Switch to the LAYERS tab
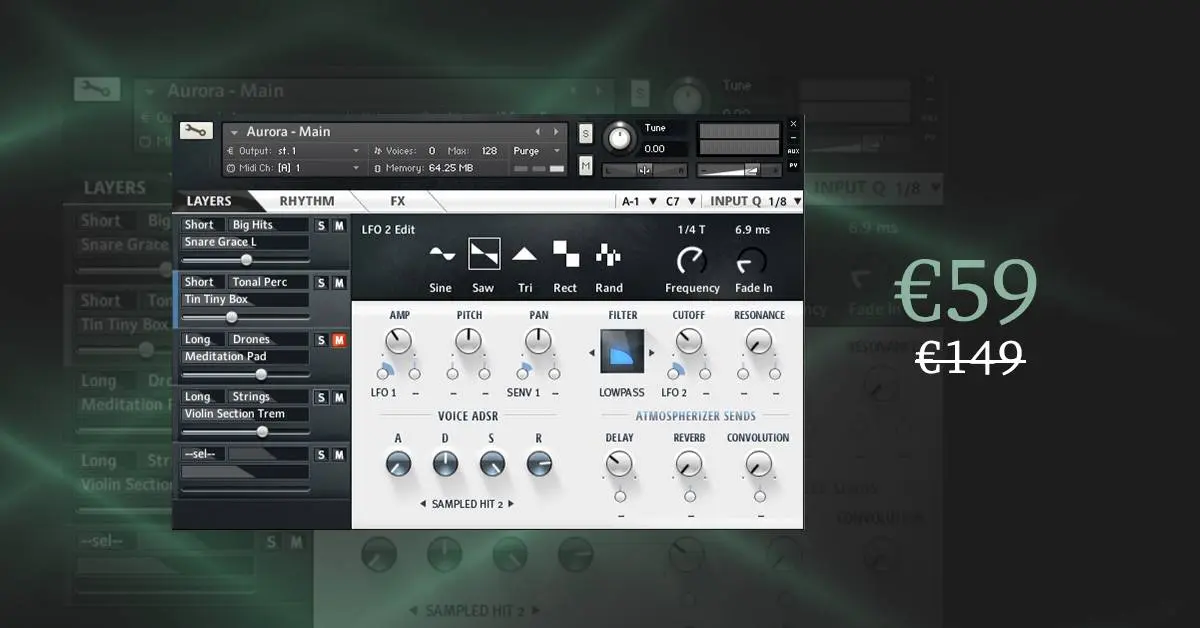Image resolution: width=1200 pixels, height=628 pixels. [x=209, y=201]
